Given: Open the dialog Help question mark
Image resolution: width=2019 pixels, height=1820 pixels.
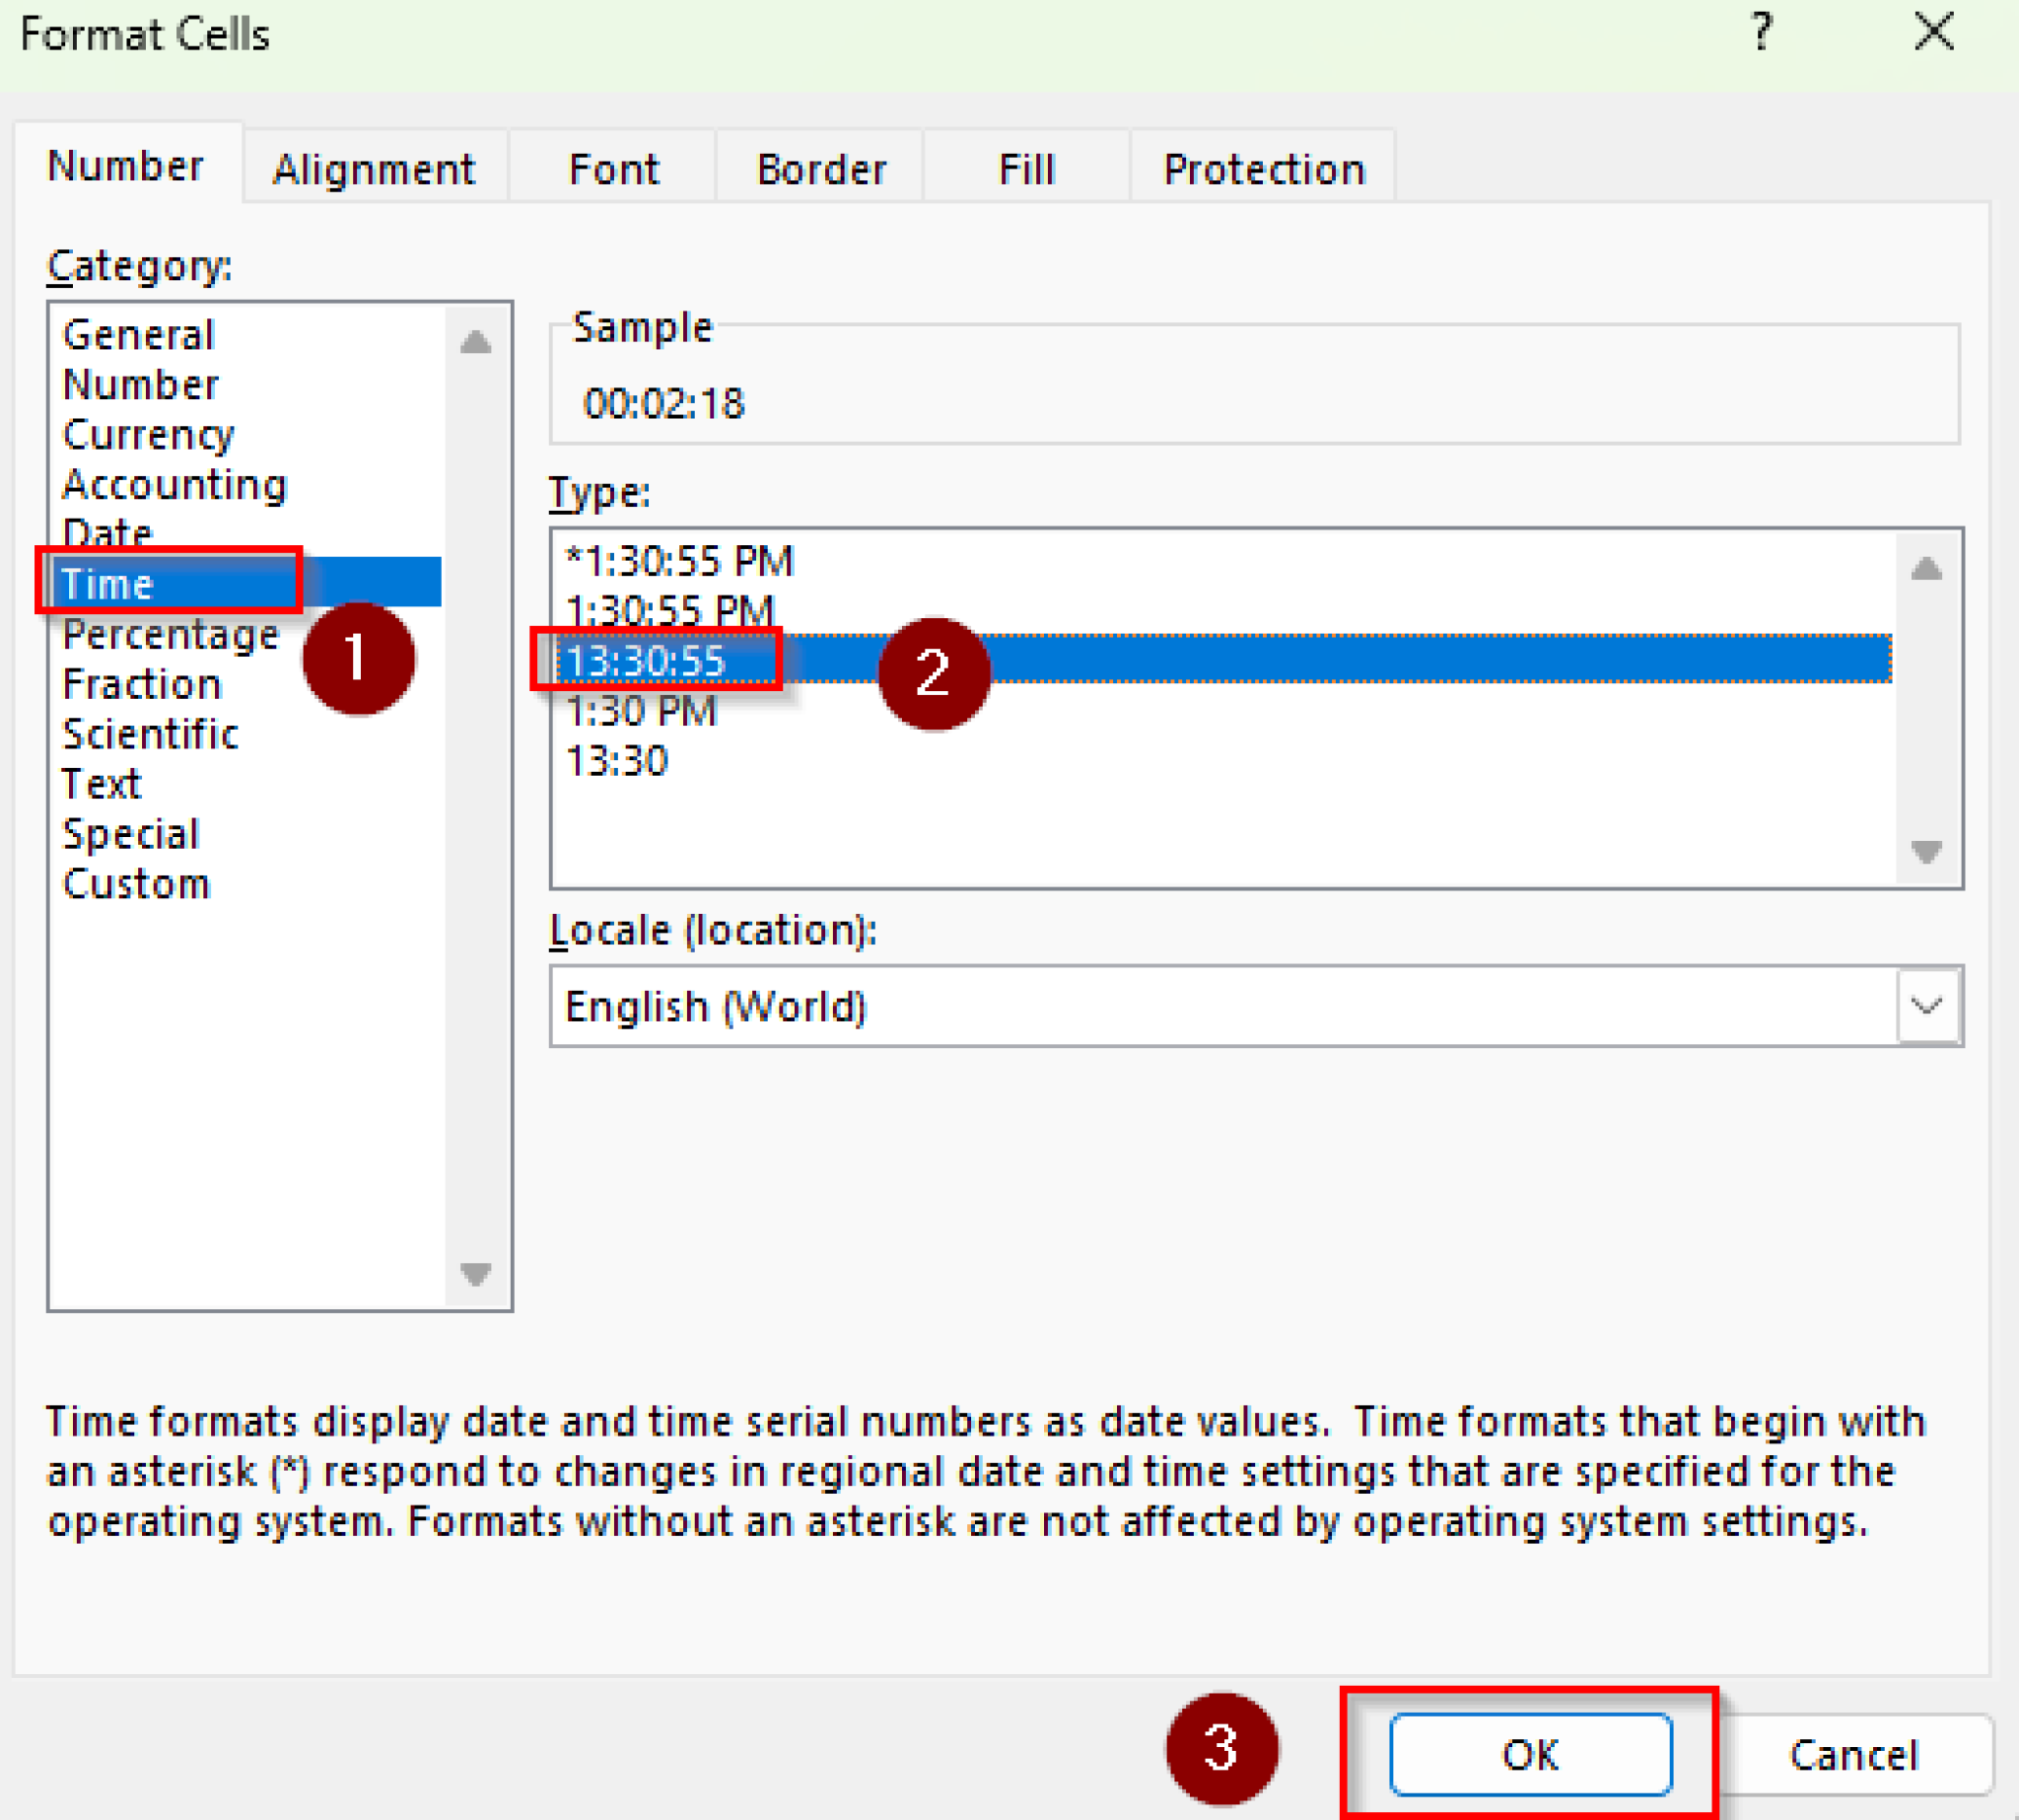Looking at the screenshot, I should [x=1764, y=33].
